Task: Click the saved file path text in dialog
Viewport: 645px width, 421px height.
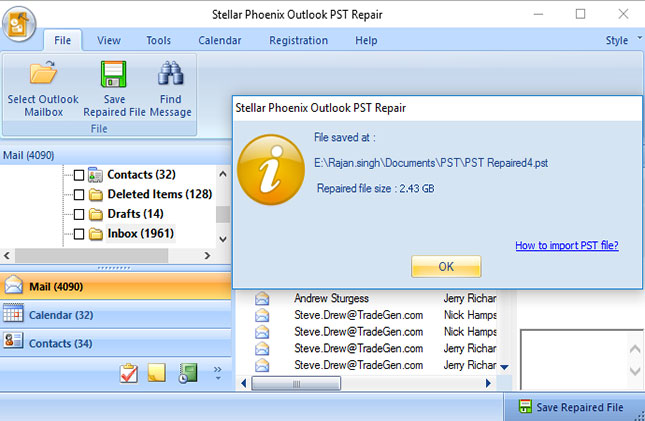Action: [x=431, y=163]
